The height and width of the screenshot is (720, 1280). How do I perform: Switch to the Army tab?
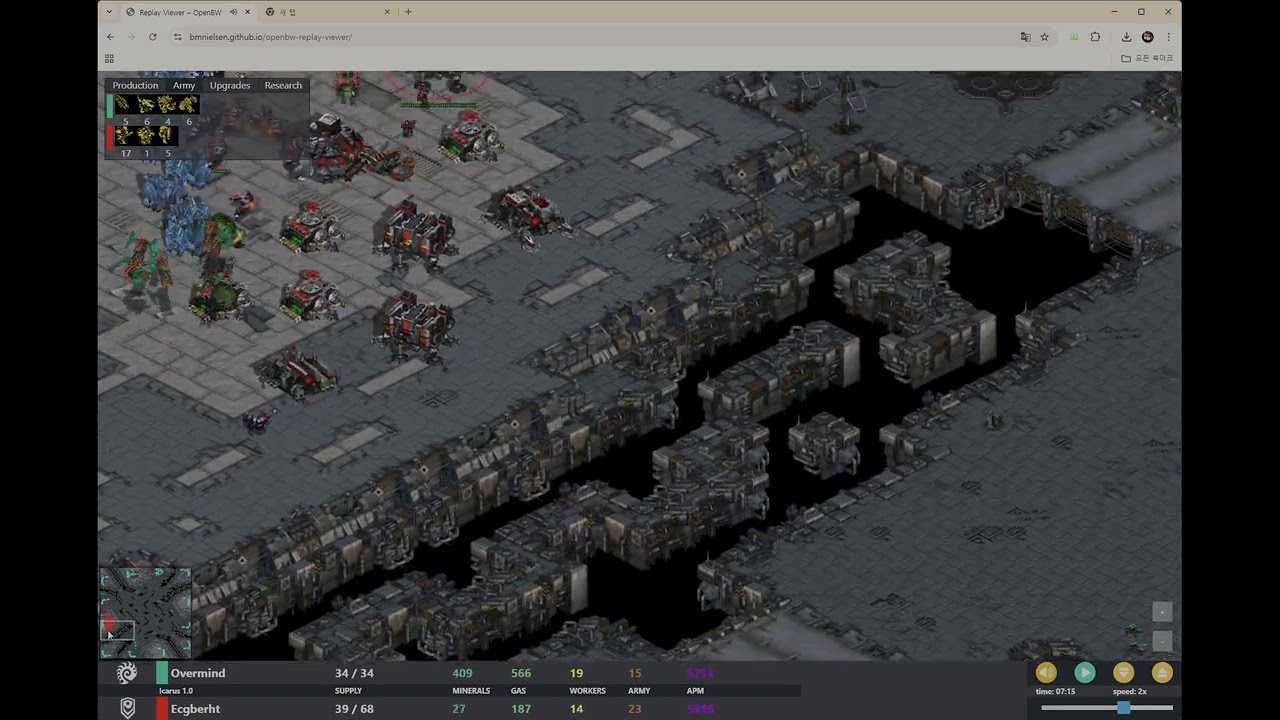(184, 86)
